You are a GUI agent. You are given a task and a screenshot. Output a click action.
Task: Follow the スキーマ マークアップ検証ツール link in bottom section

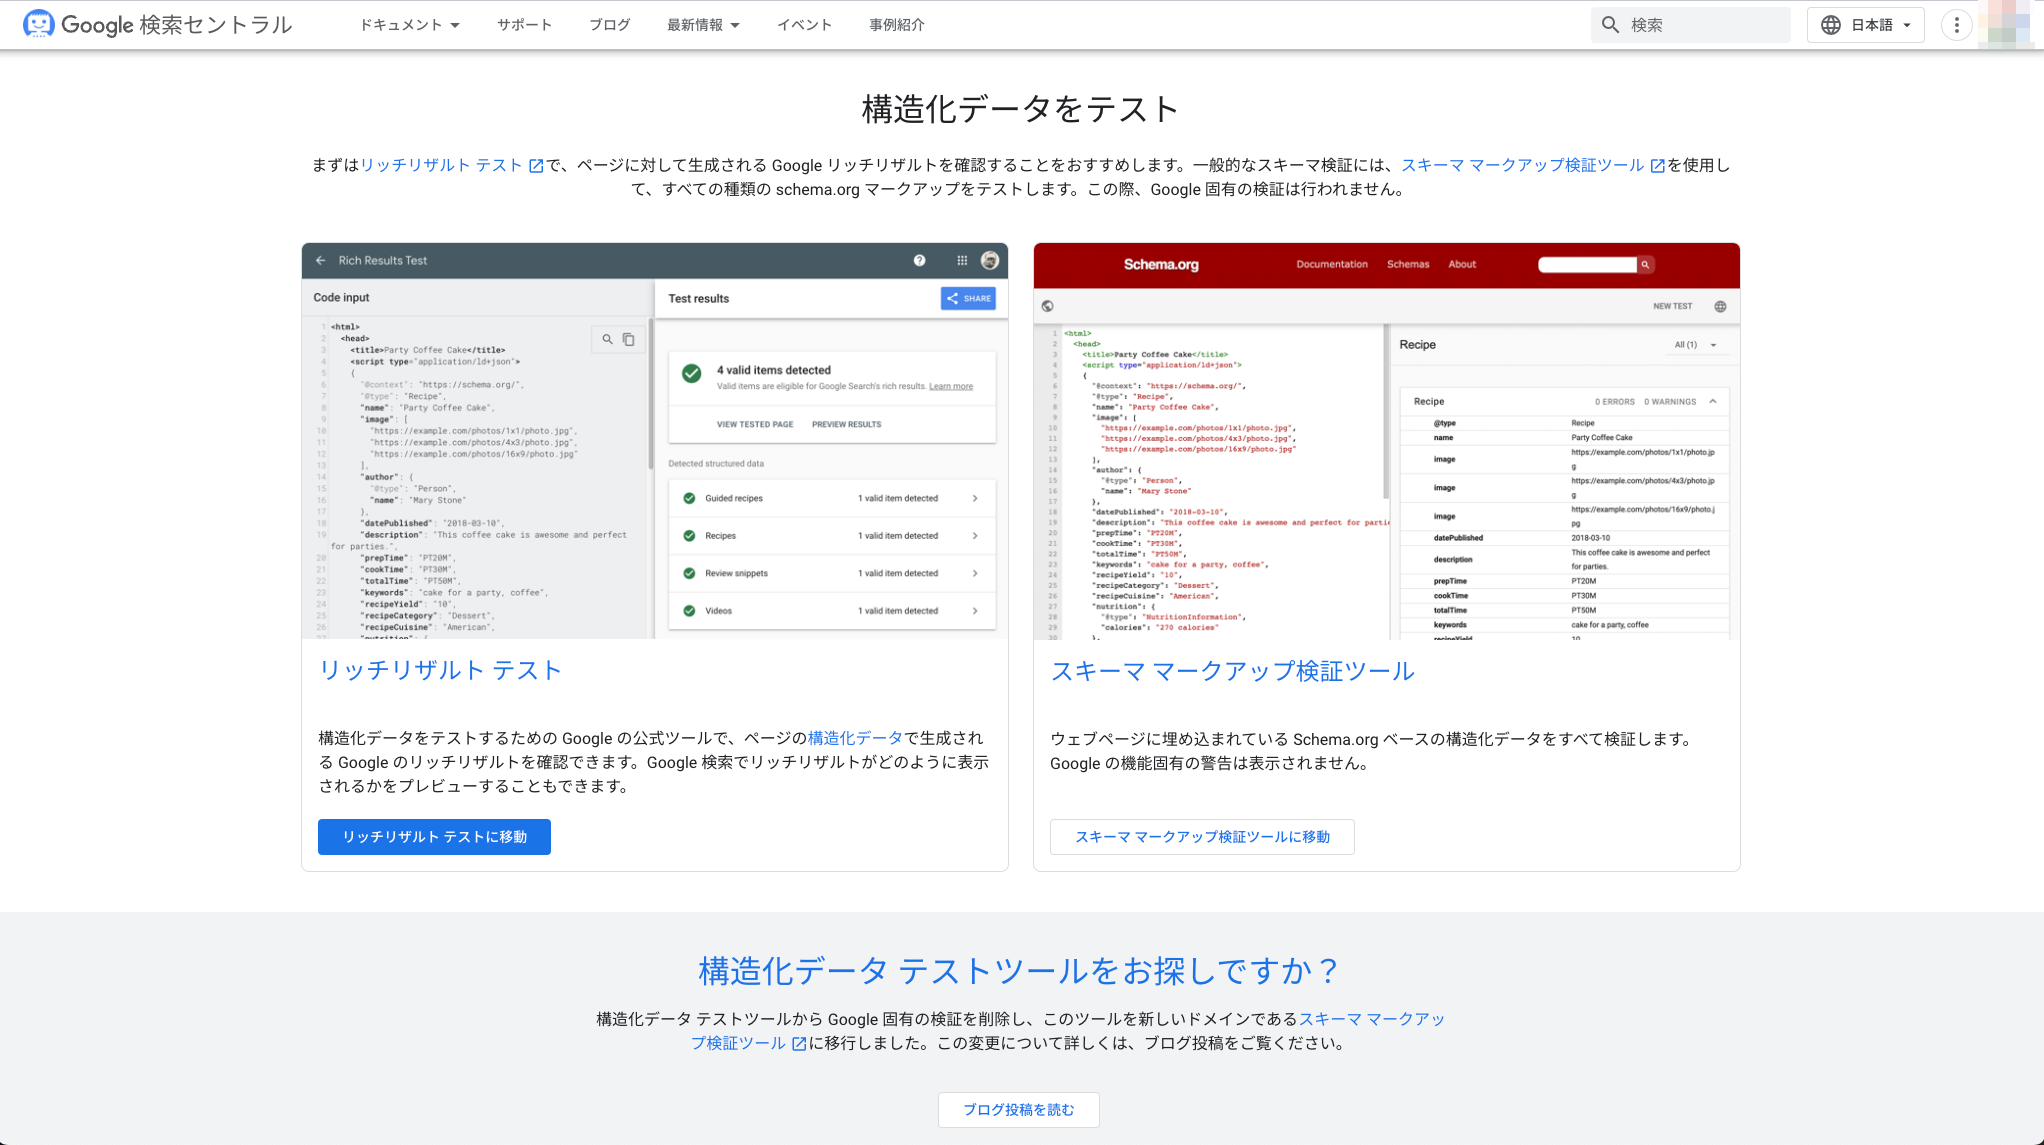[x=1372, y=1019]
